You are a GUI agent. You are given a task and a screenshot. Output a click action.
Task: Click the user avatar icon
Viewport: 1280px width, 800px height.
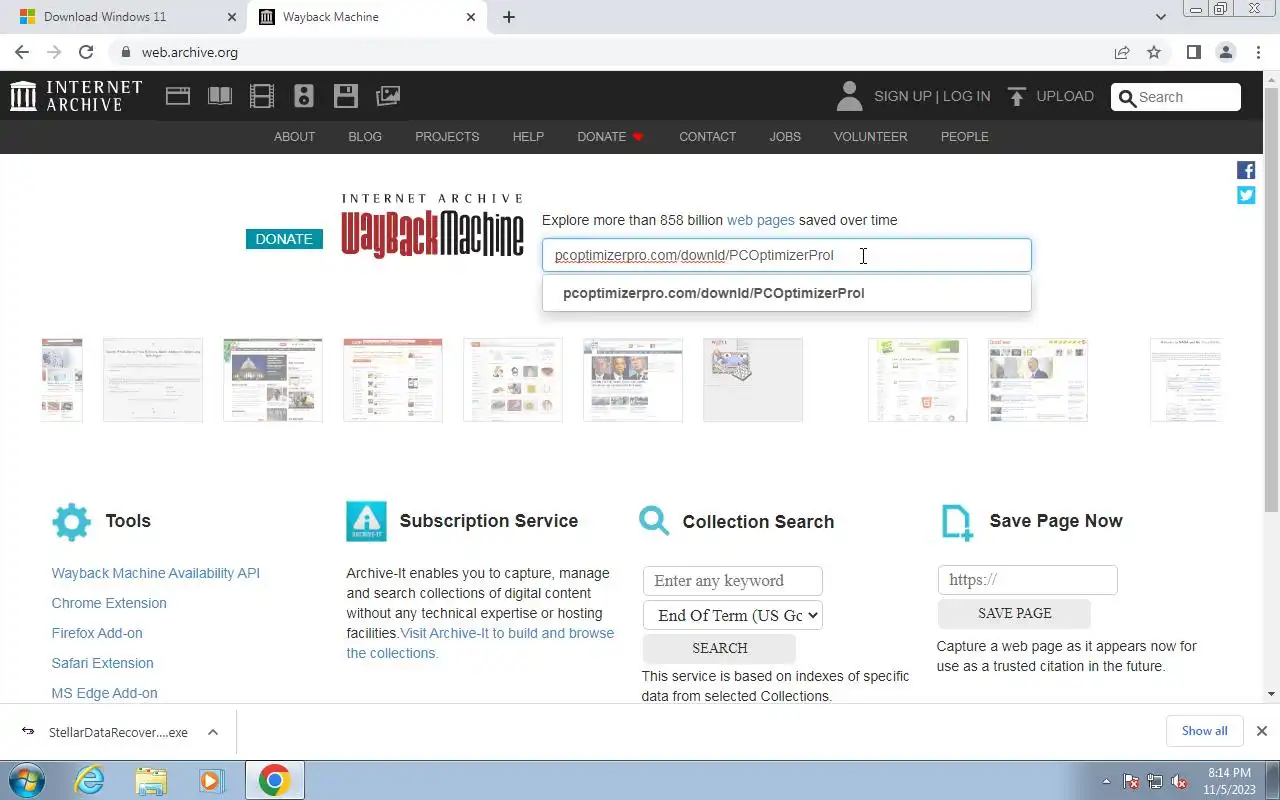pyautogui.click(x=849, y=96)
